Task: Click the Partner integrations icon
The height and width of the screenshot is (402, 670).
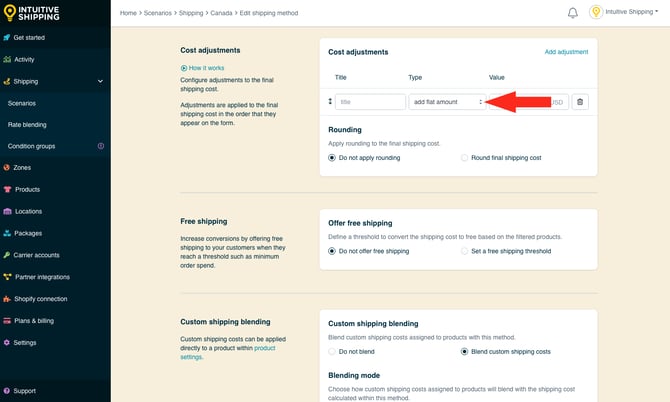Action: pyautogui.click(x=7, y=277)
